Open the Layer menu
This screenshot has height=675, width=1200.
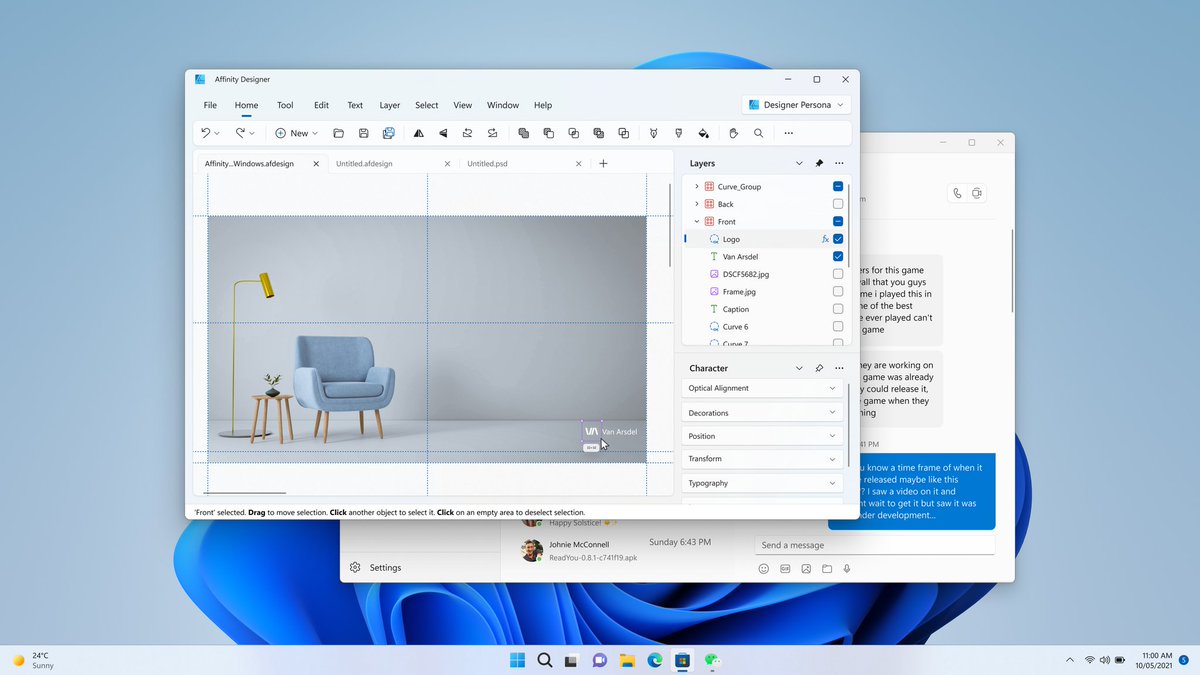(389, 104)
